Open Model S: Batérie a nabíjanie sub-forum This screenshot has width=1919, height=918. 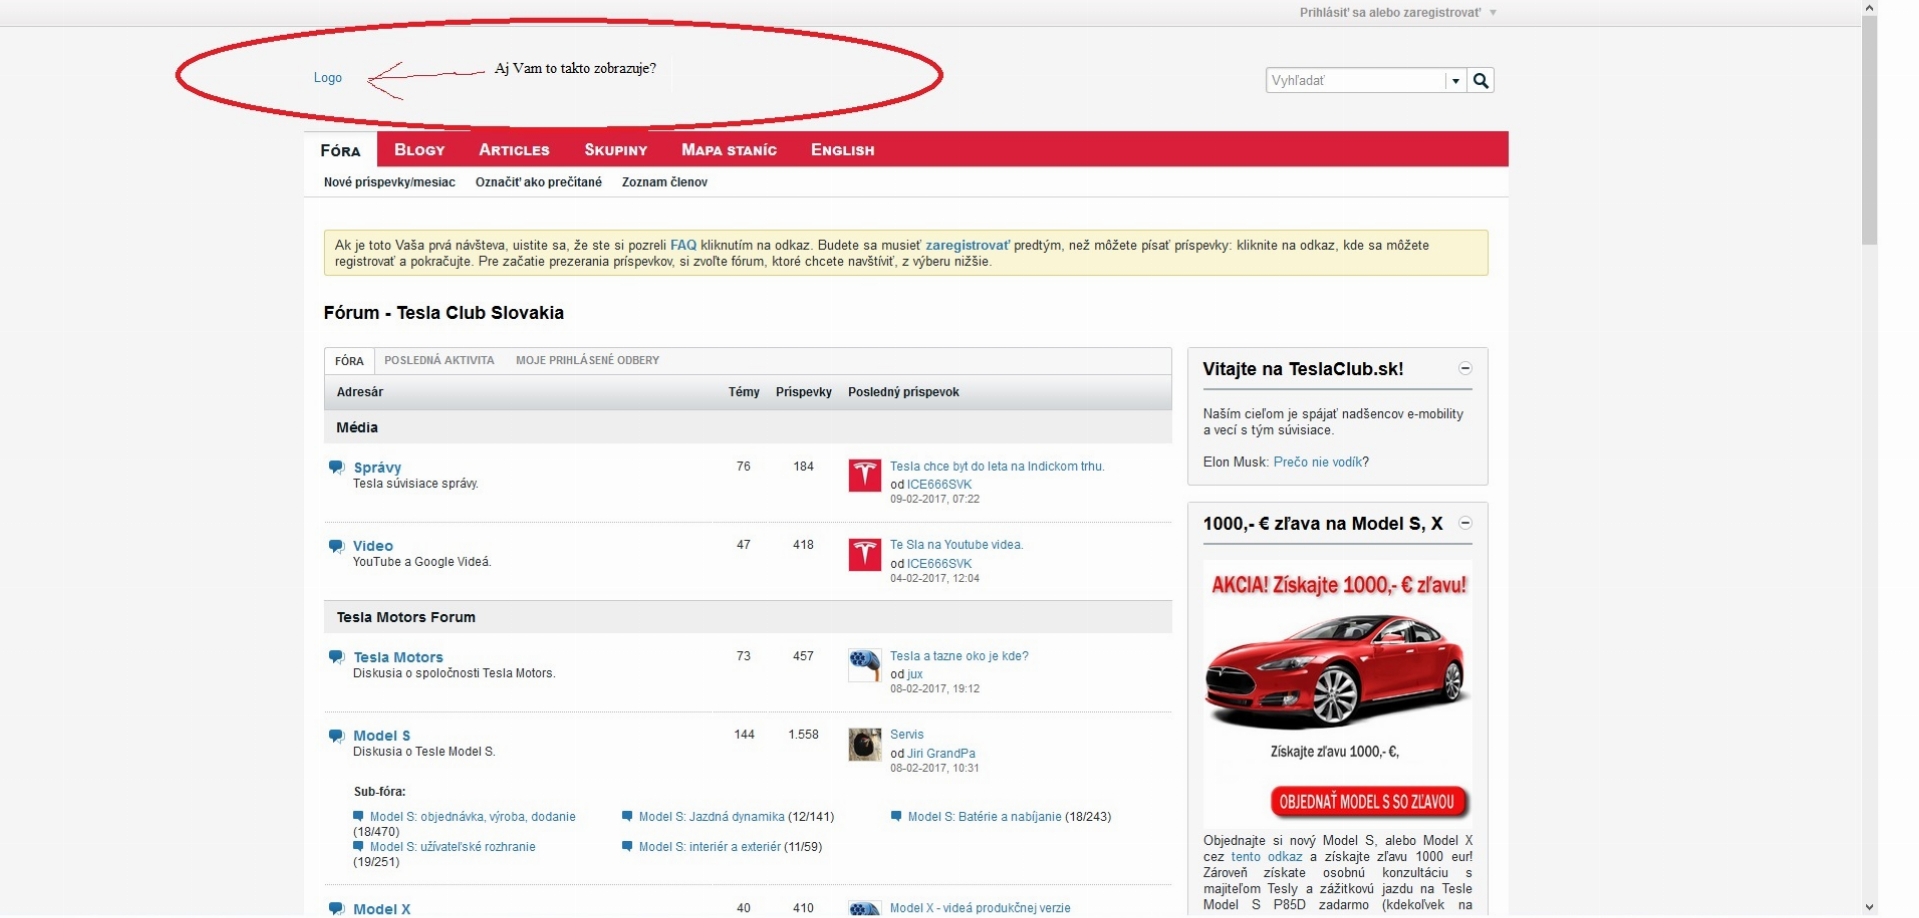tap(985, 817)
